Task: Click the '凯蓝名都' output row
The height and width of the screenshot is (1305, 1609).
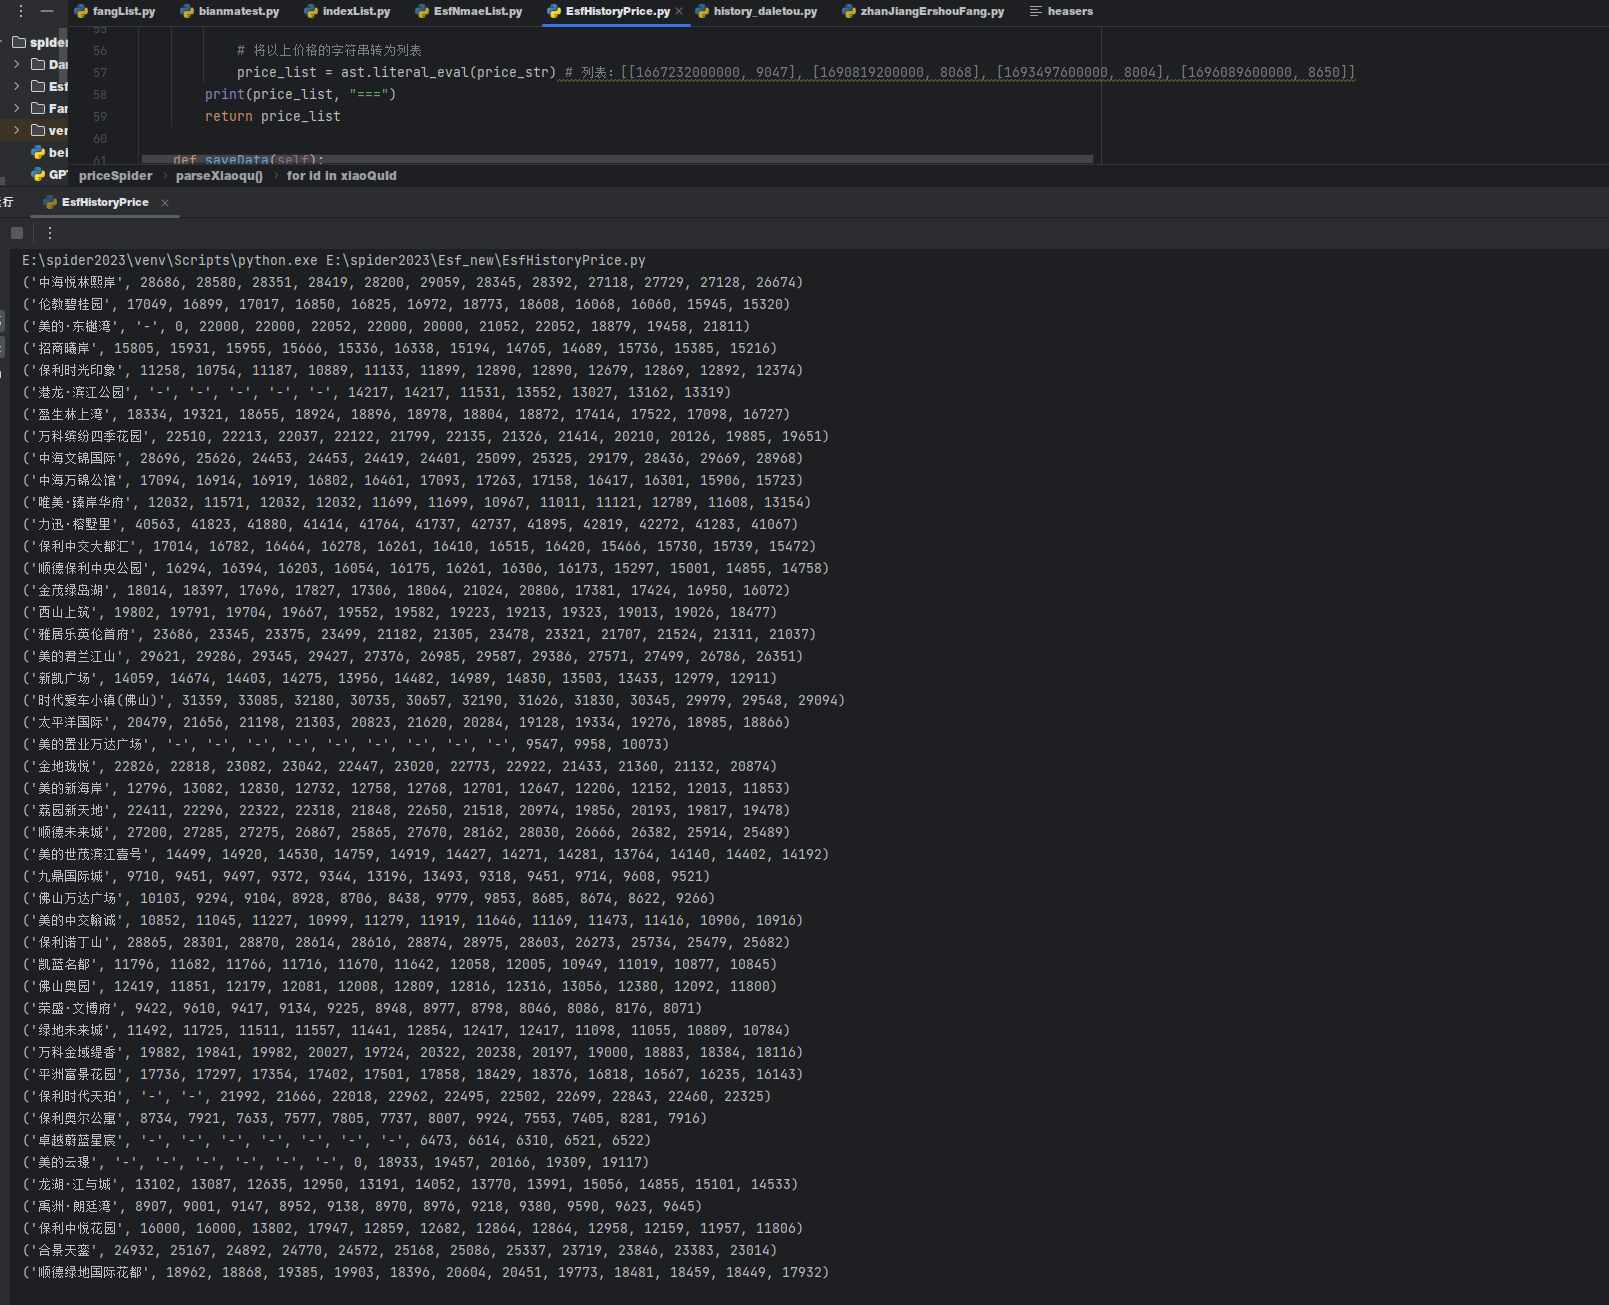Action: click(x=399, y=965)
